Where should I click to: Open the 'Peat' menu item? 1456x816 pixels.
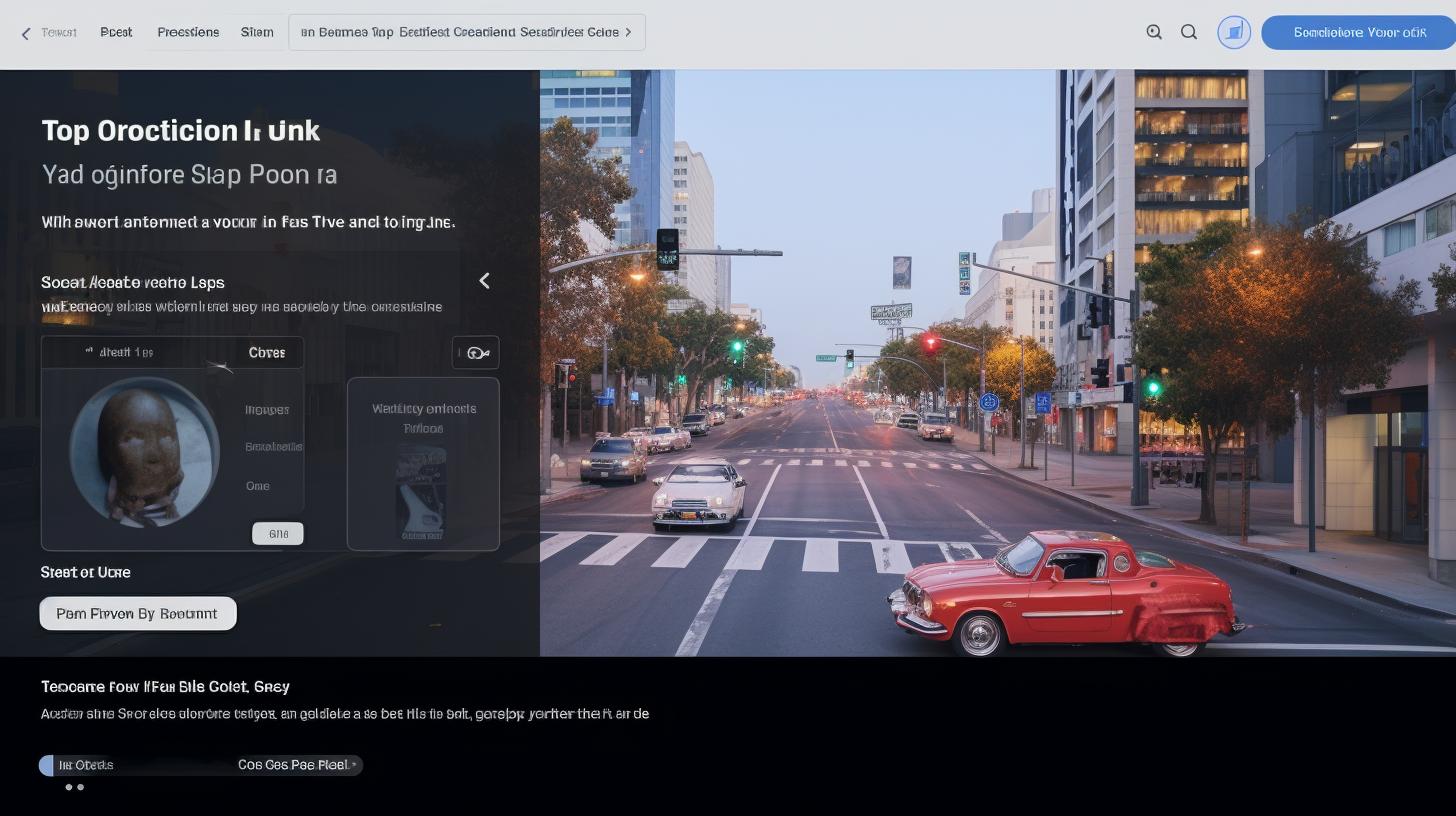[116, 32]
